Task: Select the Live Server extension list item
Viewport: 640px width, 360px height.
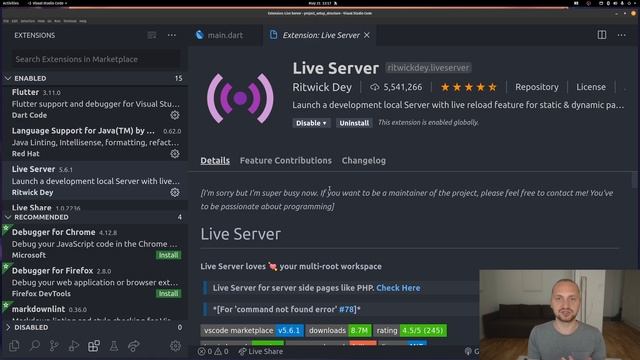Action: pyautogui.click(x=95, y=180)
